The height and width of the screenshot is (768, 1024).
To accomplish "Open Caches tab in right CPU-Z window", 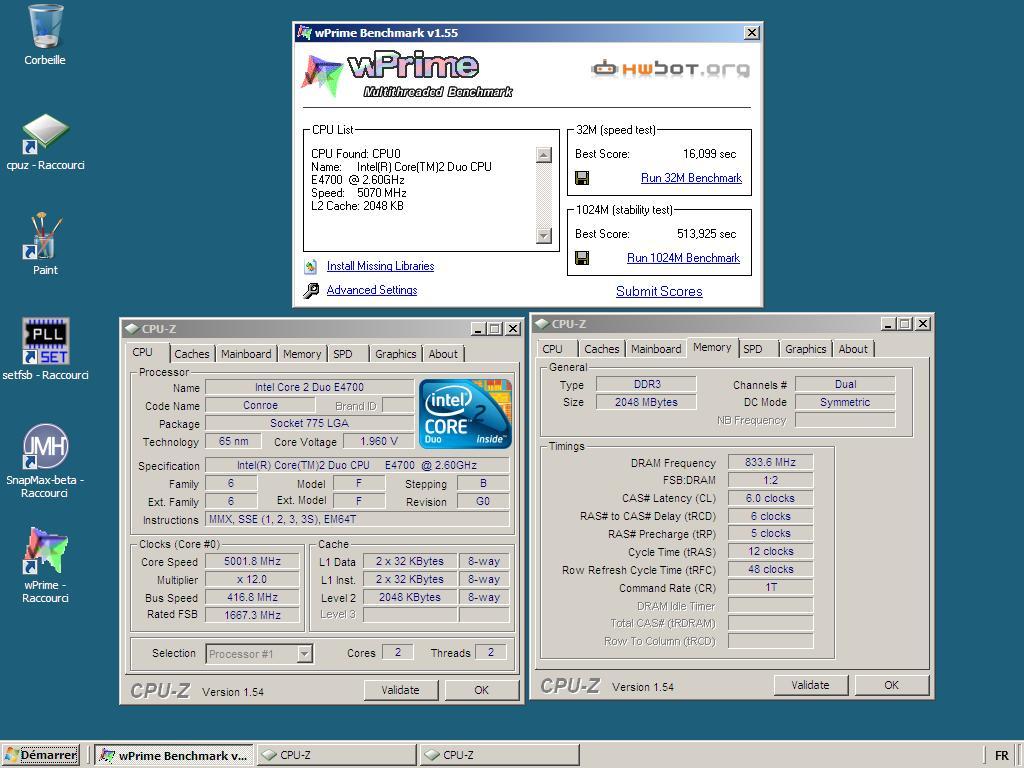I will [x=601, y=349].
